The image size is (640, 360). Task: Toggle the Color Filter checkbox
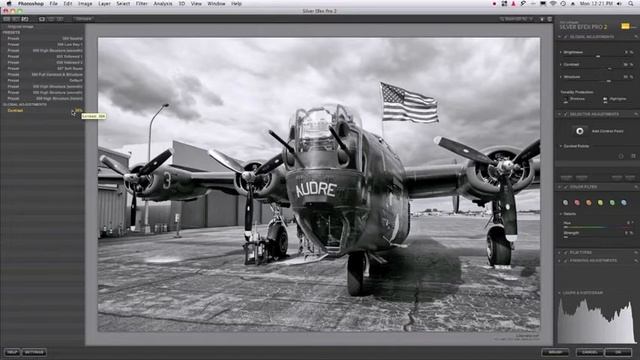point(566,187)
